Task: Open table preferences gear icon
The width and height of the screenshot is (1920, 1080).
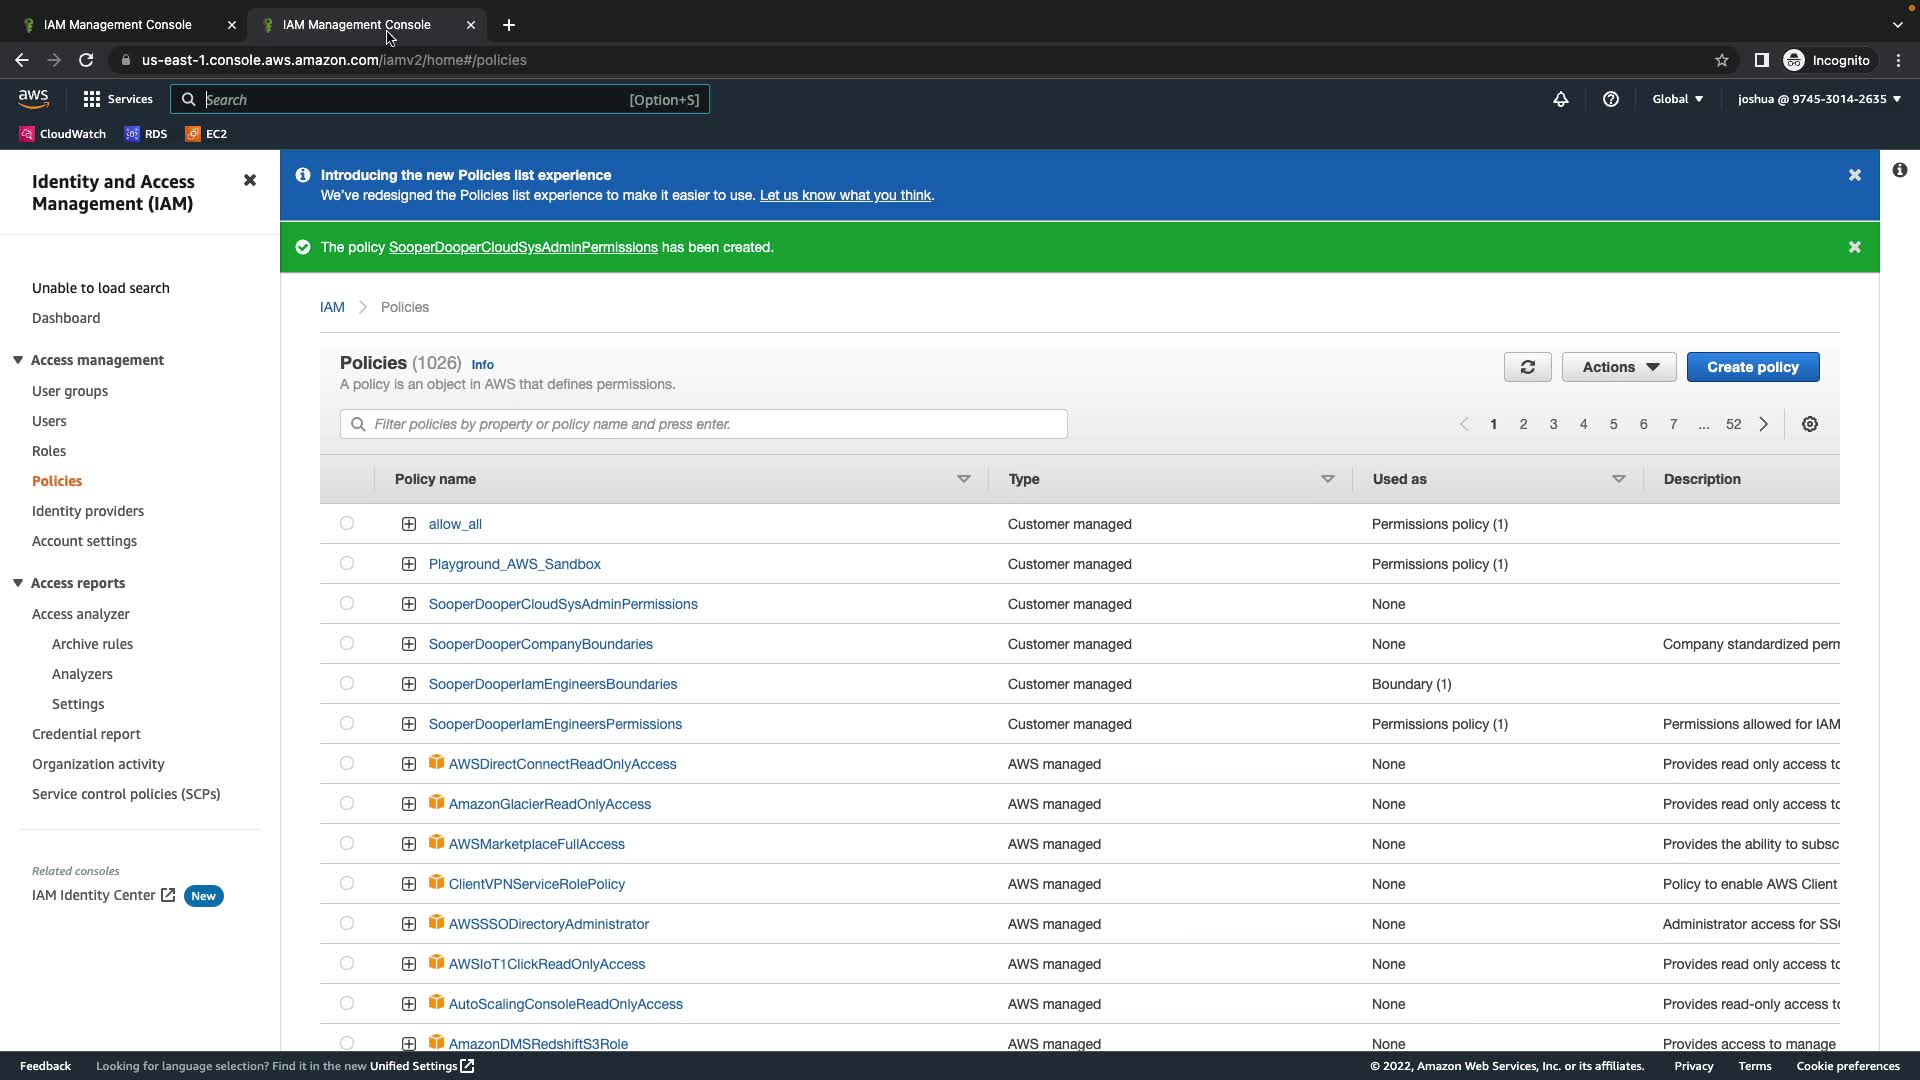Action: pos(1809,424)
